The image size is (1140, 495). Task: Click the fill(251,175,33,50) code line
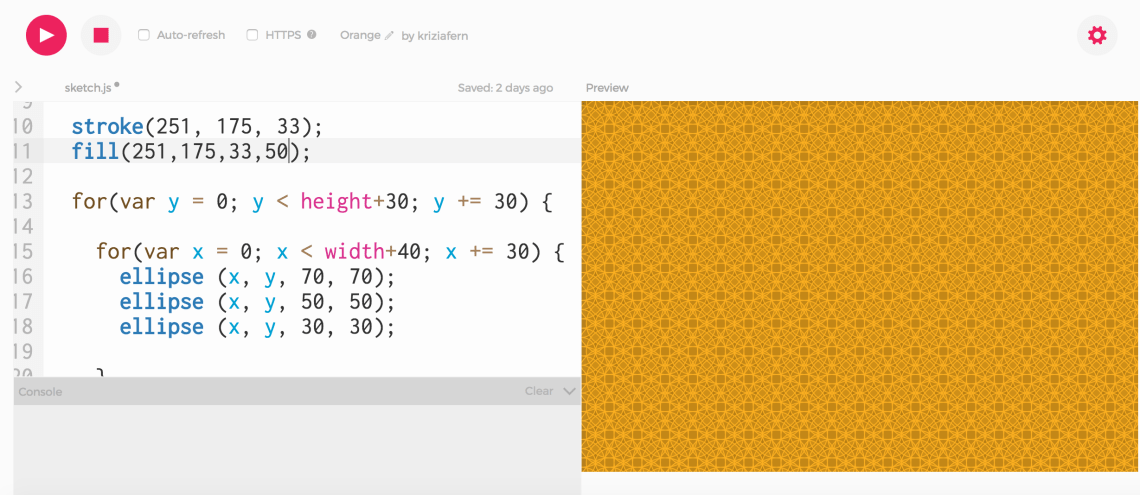[x=190, y=152]
